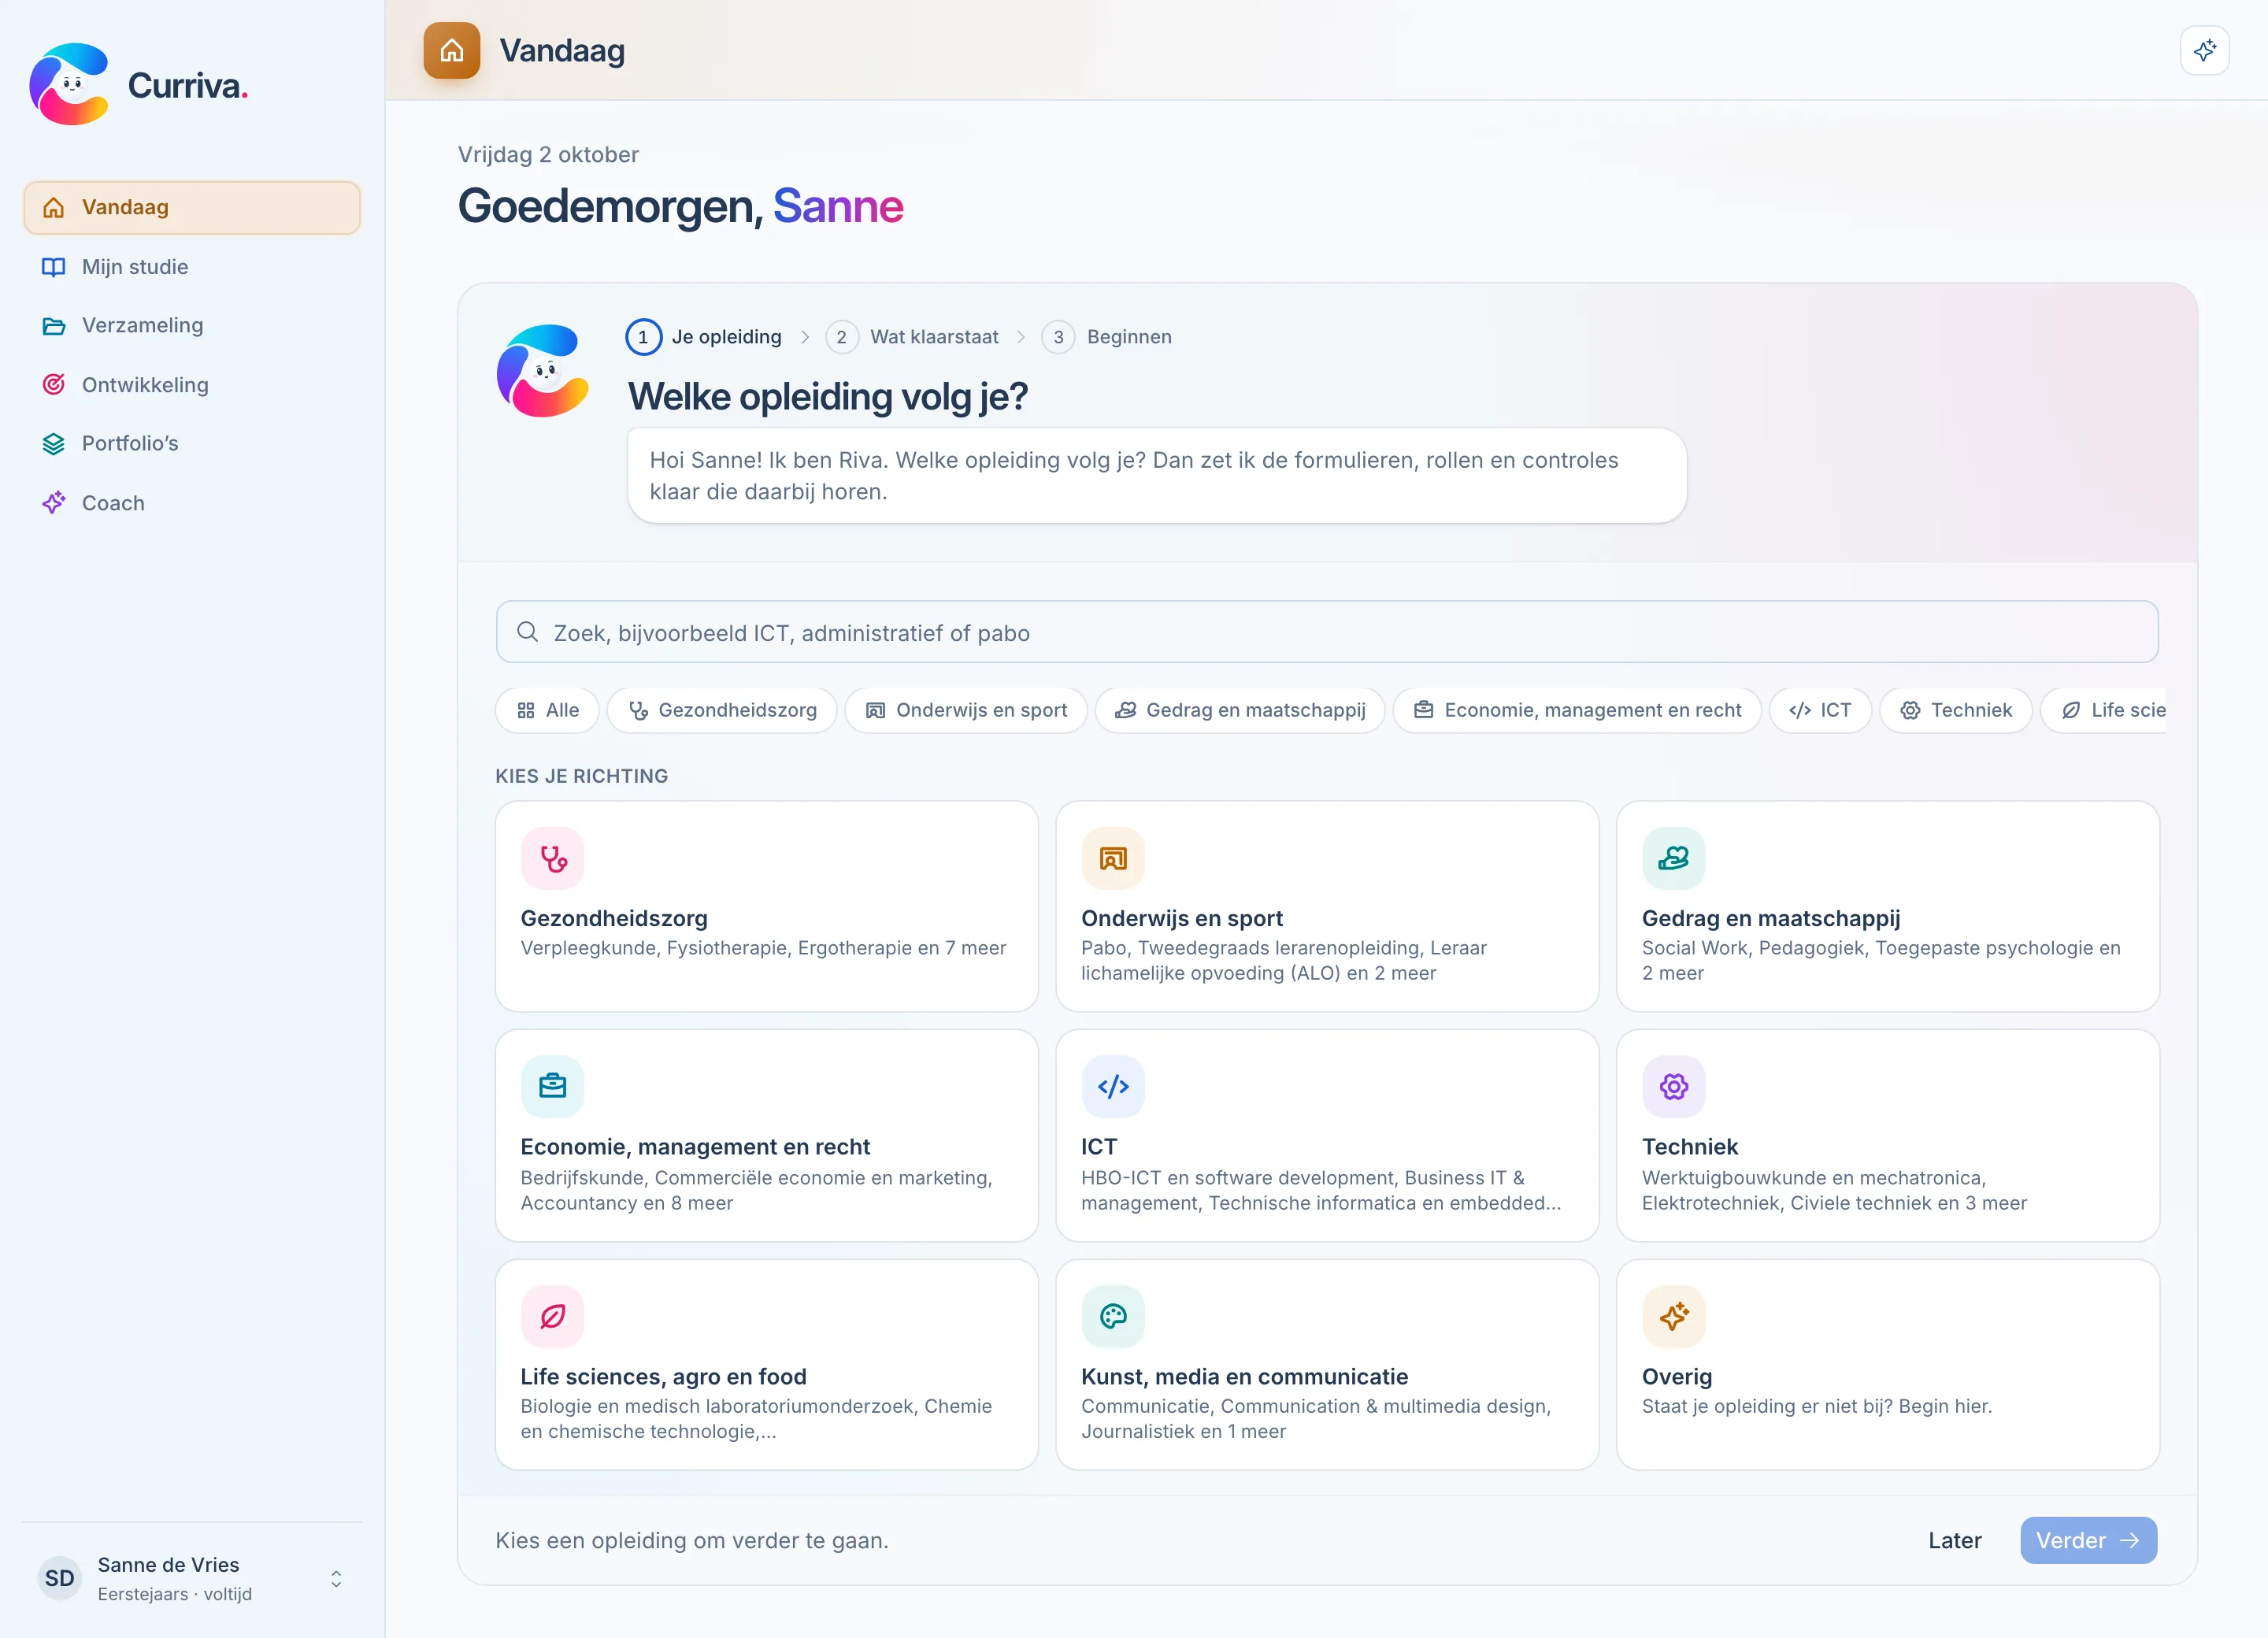Focus the opleiding search field
Viewport: 2268px width, 1638px height.
click(x=1327, y=632)
